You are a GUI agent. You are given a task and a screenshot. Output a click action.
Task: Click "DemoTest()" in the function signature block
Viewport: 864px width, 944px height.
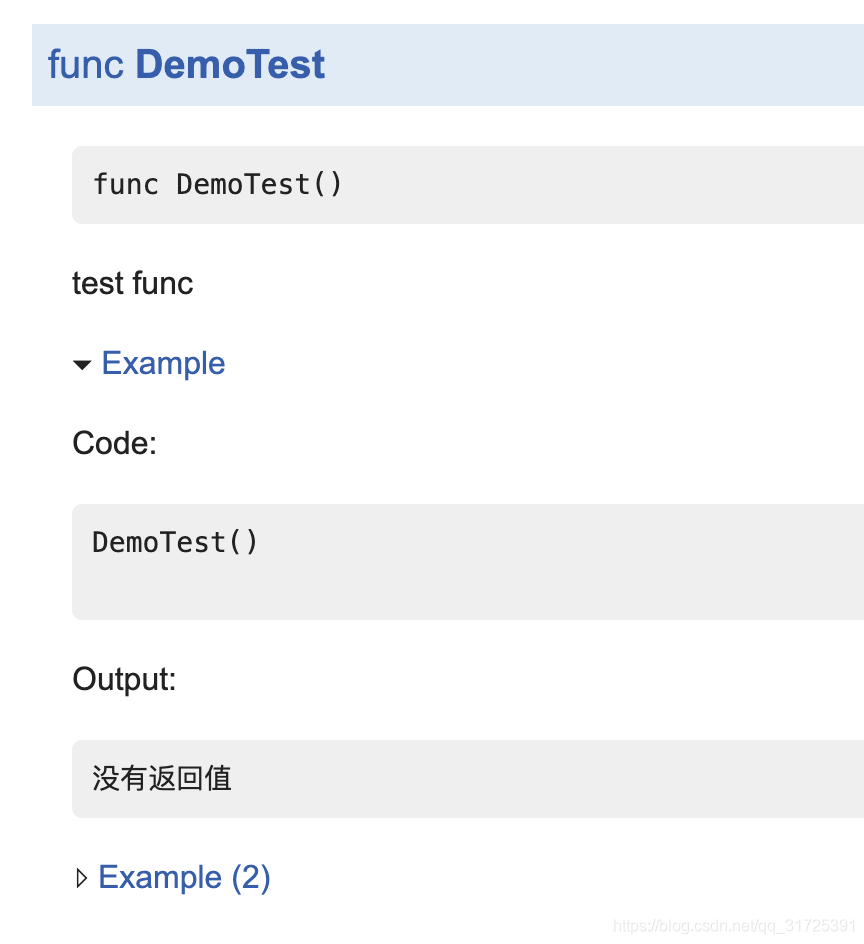[259, 185]
